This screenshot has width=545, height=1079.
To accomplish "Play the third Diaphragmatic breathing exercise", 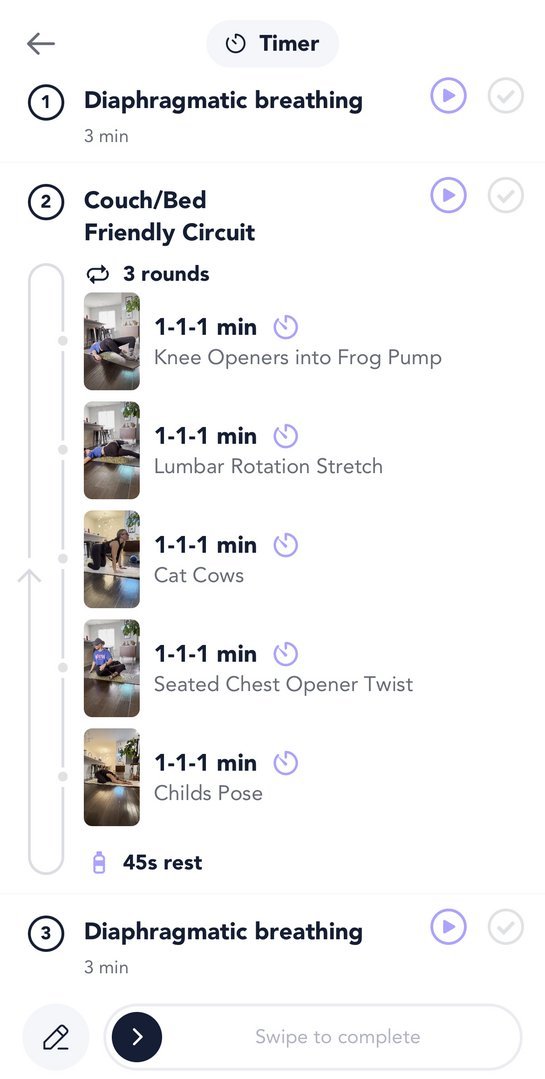I will click(x=449, y=927).
